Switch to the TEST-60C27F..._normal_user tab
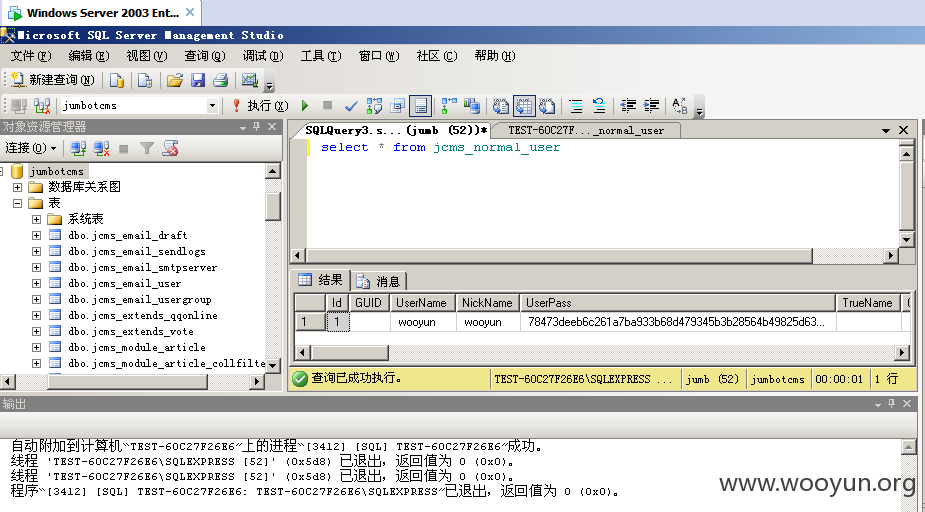Viewport: 925px width, 512px height. point(585,130)
